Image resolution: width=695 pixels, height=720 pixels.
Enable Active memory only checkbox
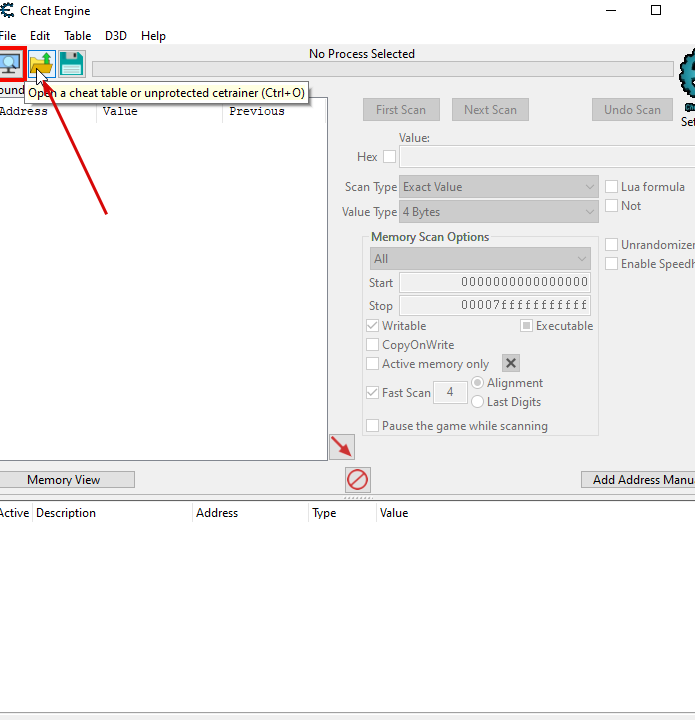(372, 364)
